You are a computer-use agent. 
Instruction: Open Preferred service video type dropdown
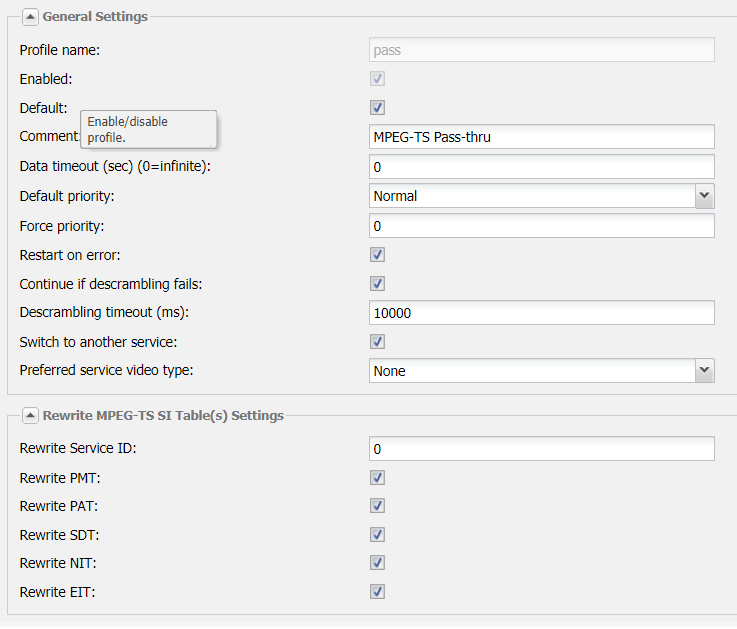point(704,371)
